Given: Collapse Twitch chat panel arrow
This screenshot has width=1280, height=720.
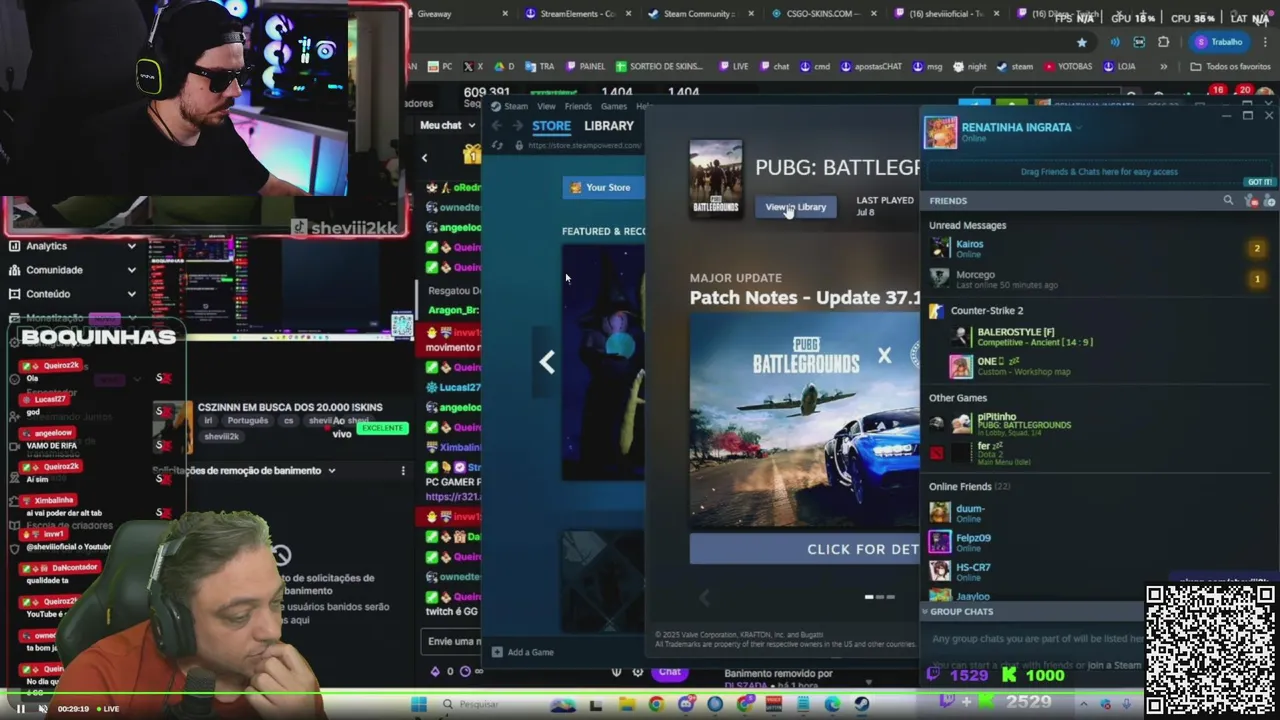Looking at the screenshot, I should pyautogui.click(x=424, y=158).
